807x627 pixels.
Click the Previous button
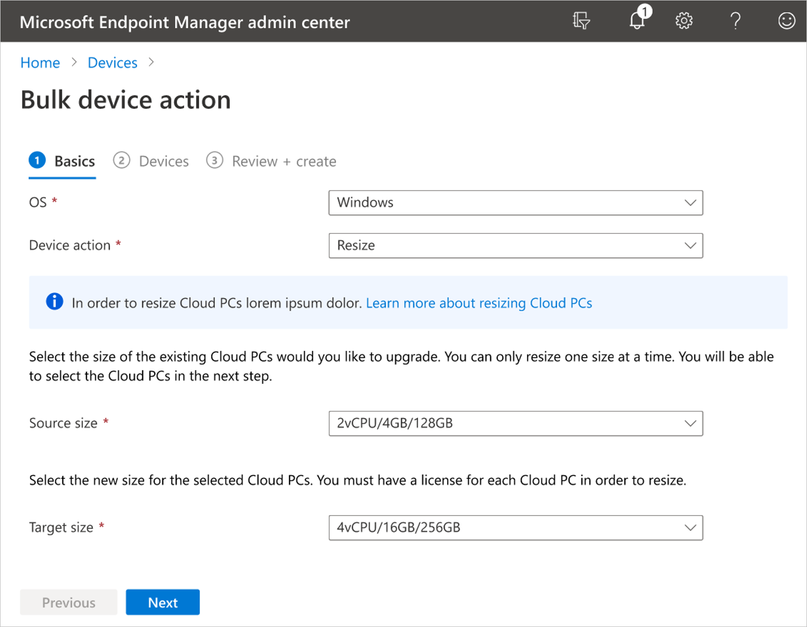(x=69, y=602)
